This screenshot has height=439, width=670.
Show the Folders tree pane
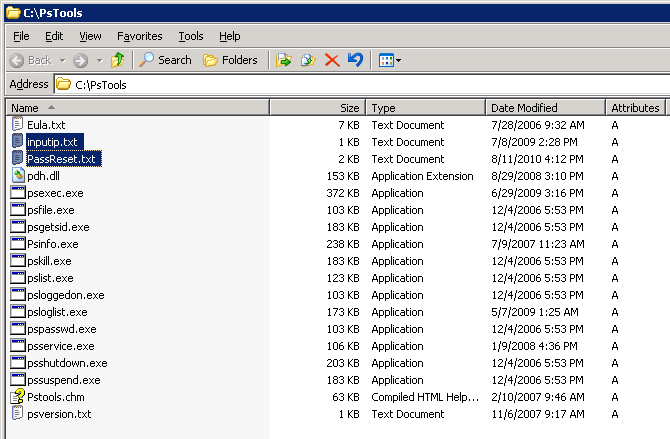pos(230,60)
